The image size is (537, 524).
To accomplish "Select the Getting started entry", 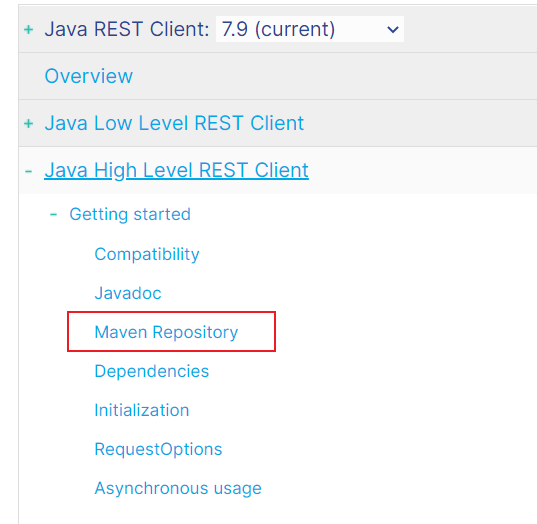I will [x=130, y=214].
